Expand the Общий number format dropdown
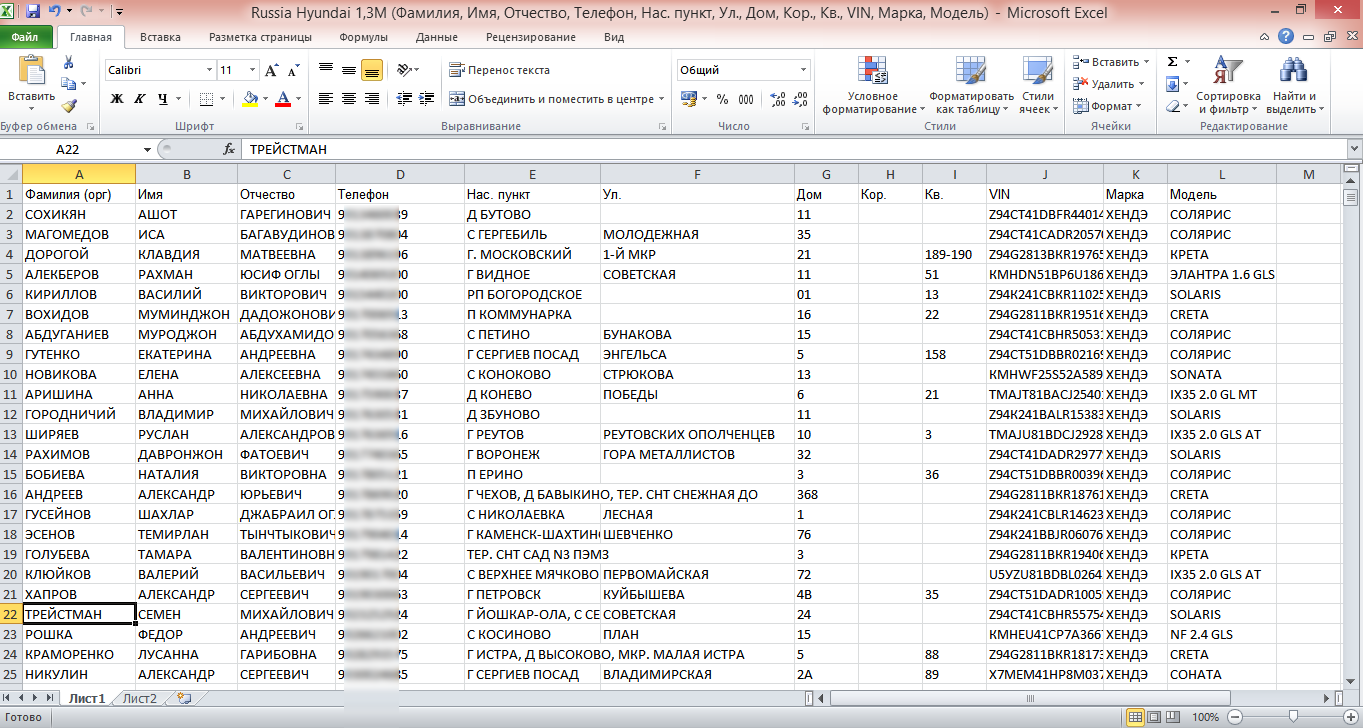The image size is (1363, 728). [803, 70]
